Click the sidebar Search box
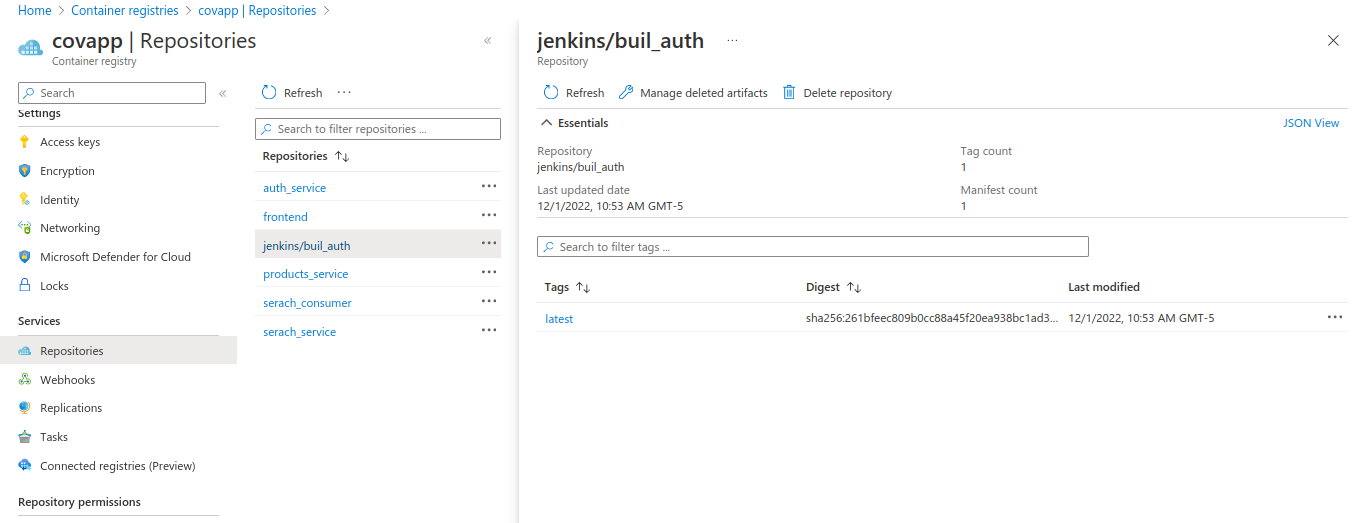Viewport: 1362px width, 523px height. (112, 93)
